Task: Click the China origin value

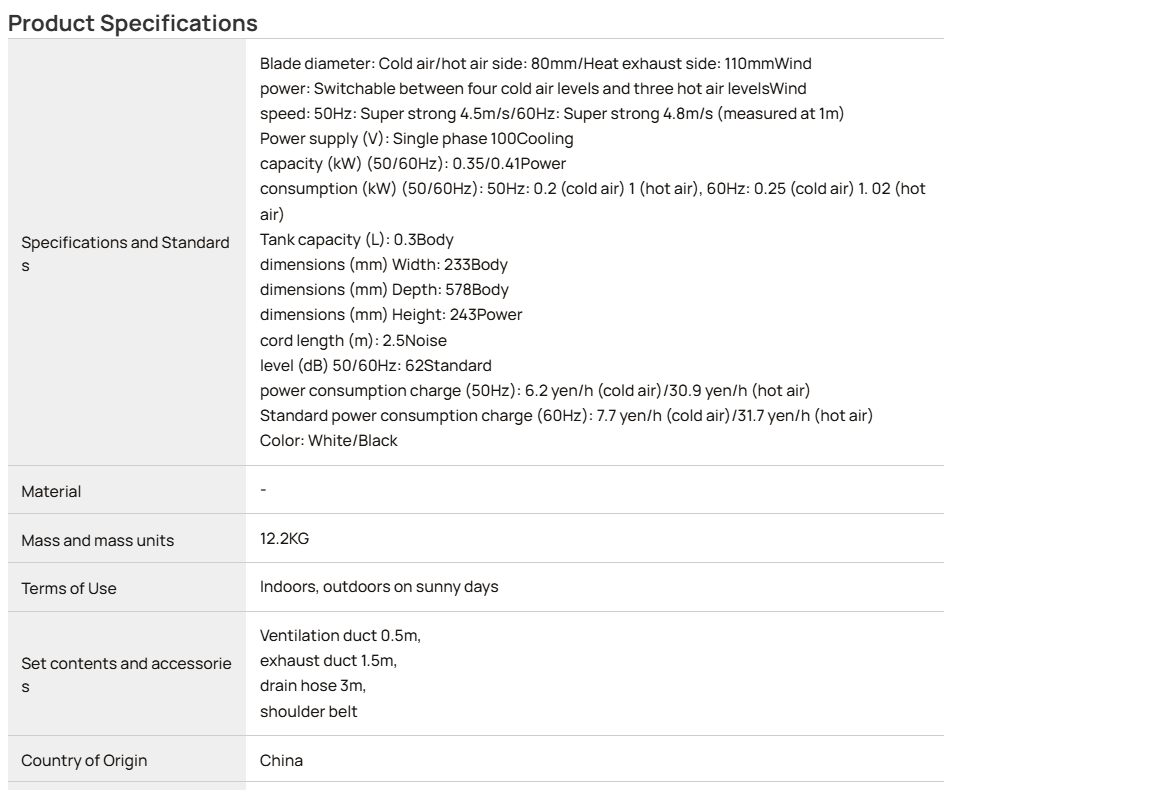Action: (x=281, y=761)
